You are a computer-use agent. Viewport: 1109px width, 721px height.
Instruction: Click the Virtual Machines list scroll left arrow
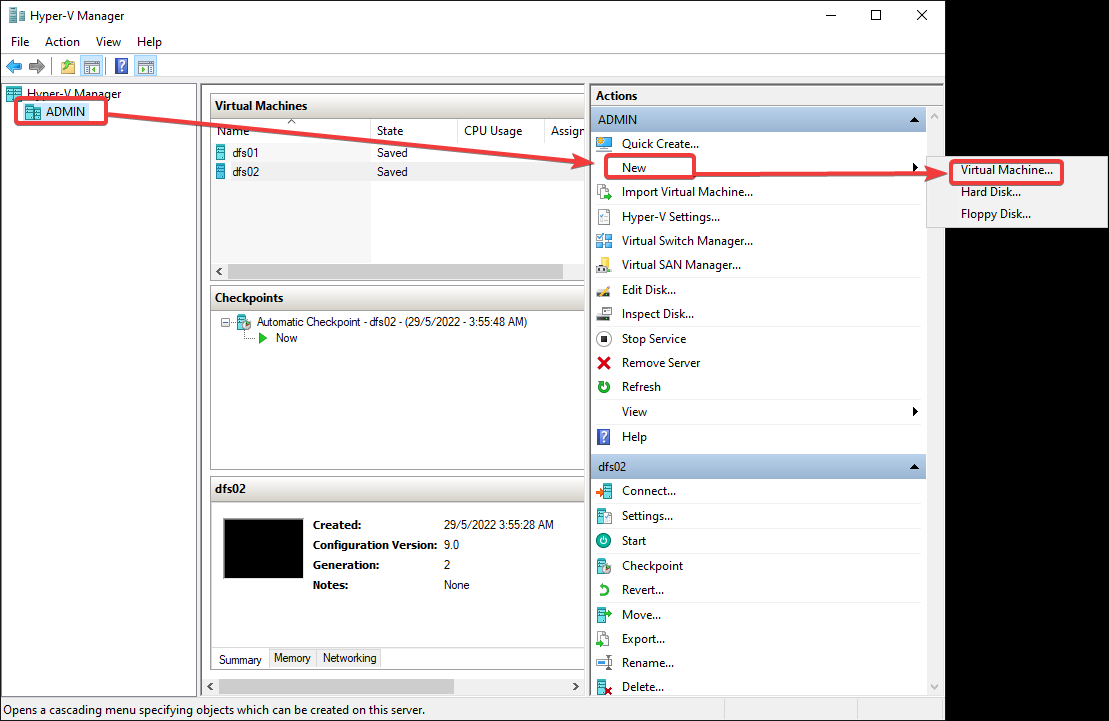219,272
